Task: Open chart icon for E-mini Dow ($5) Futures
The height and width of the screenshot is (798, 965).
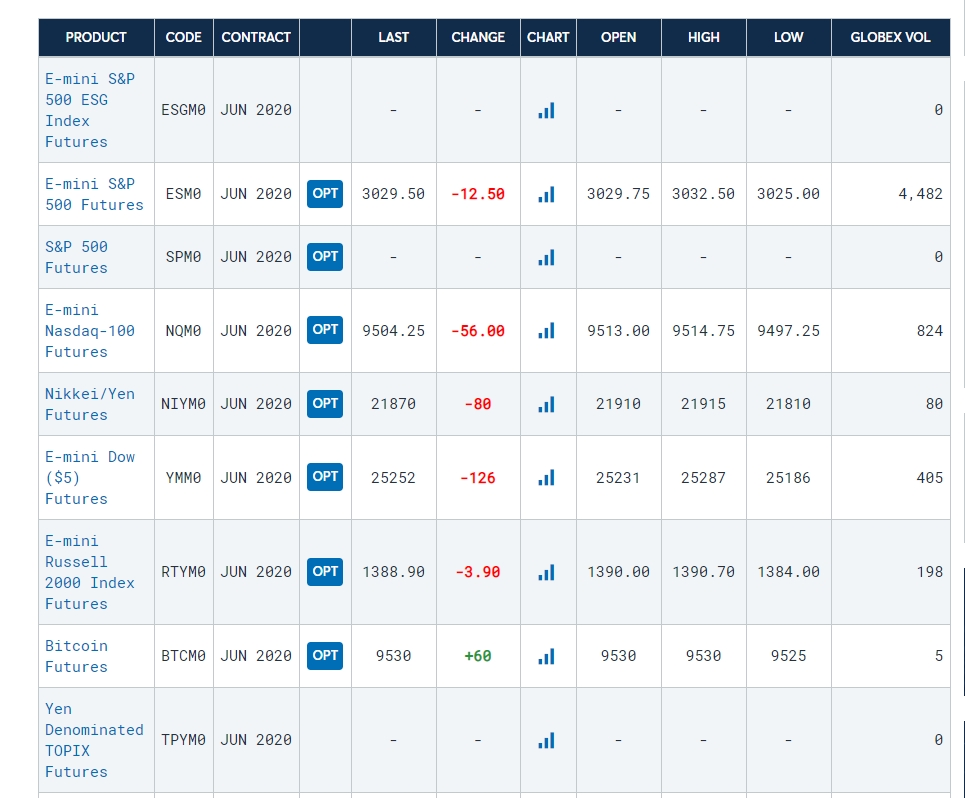Action: (547, 477)
